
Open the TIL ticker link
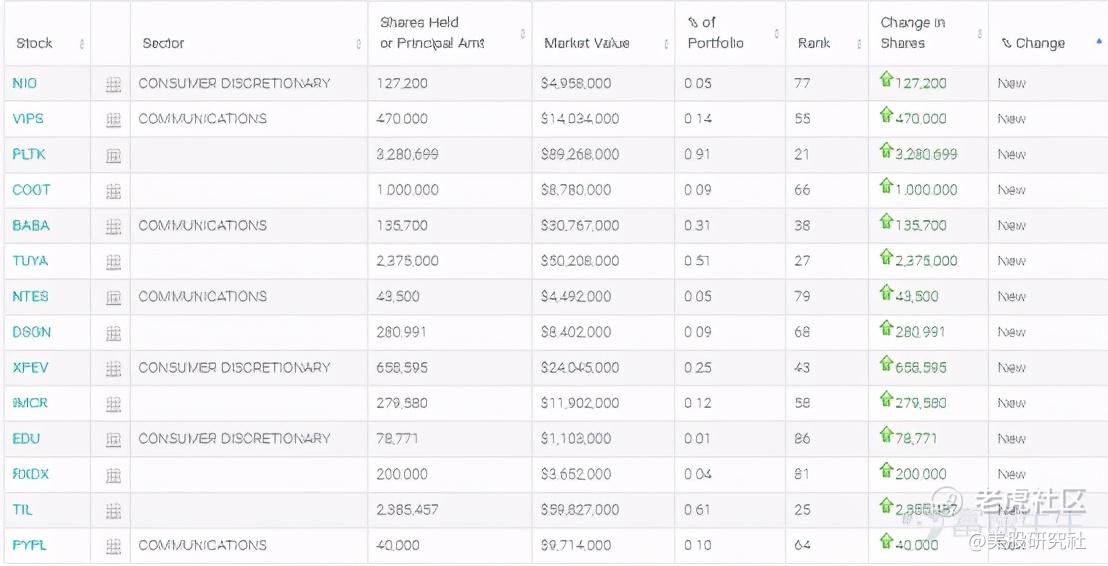click(22, 510)
